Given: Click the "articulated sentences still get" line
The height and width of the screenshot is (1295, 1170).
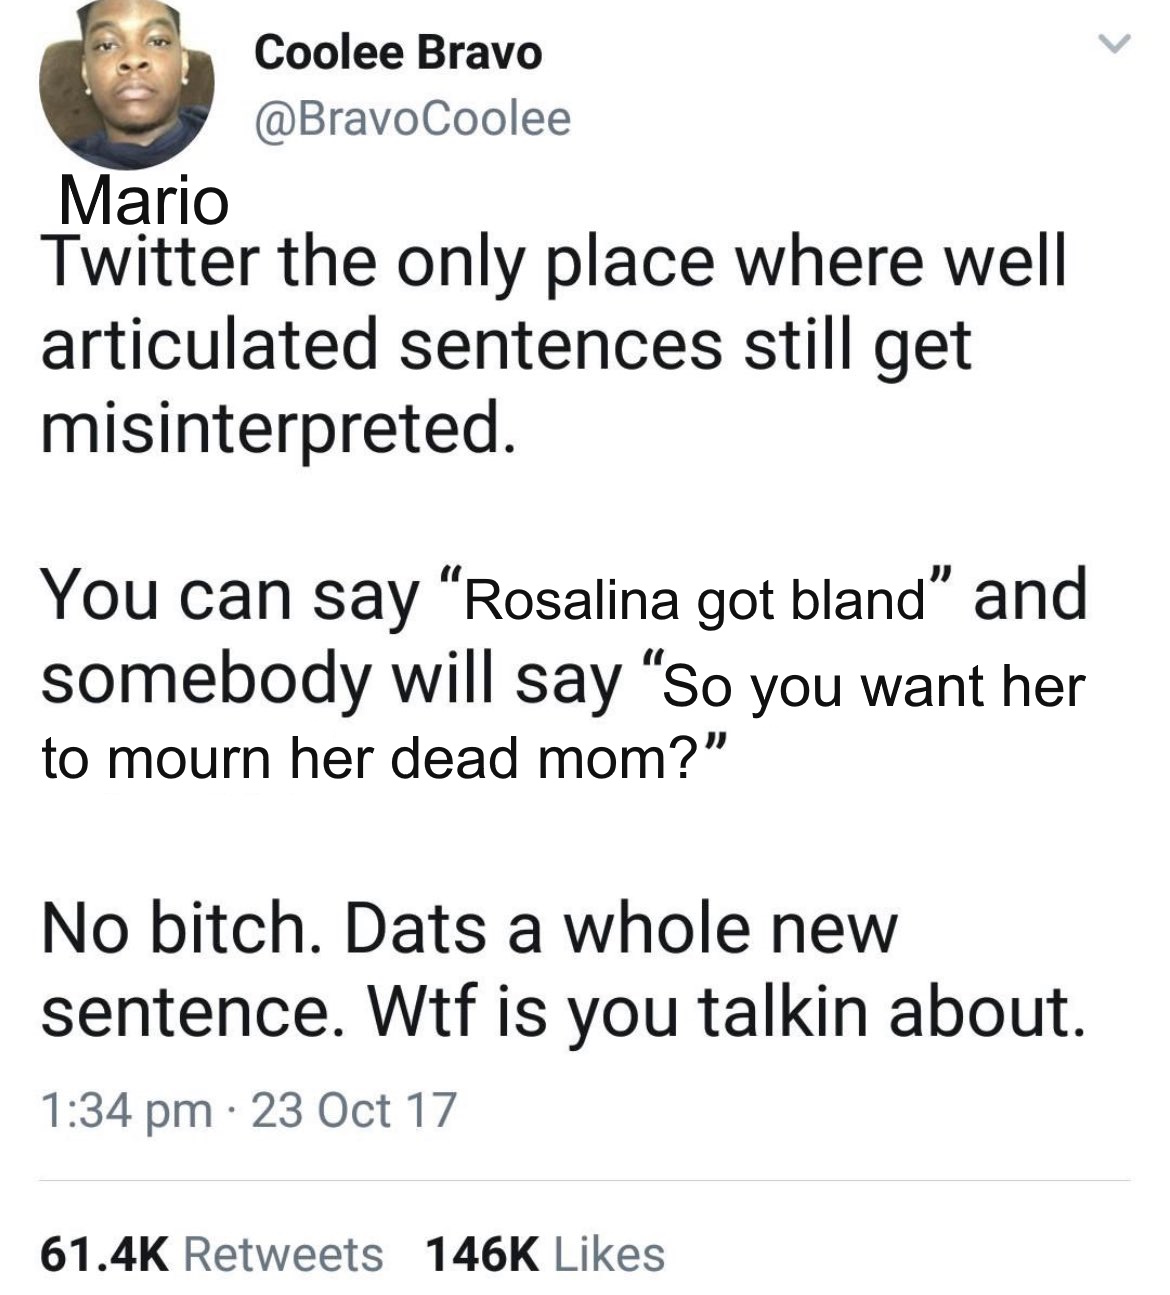Looking at the screenshot, I should 505,345.
